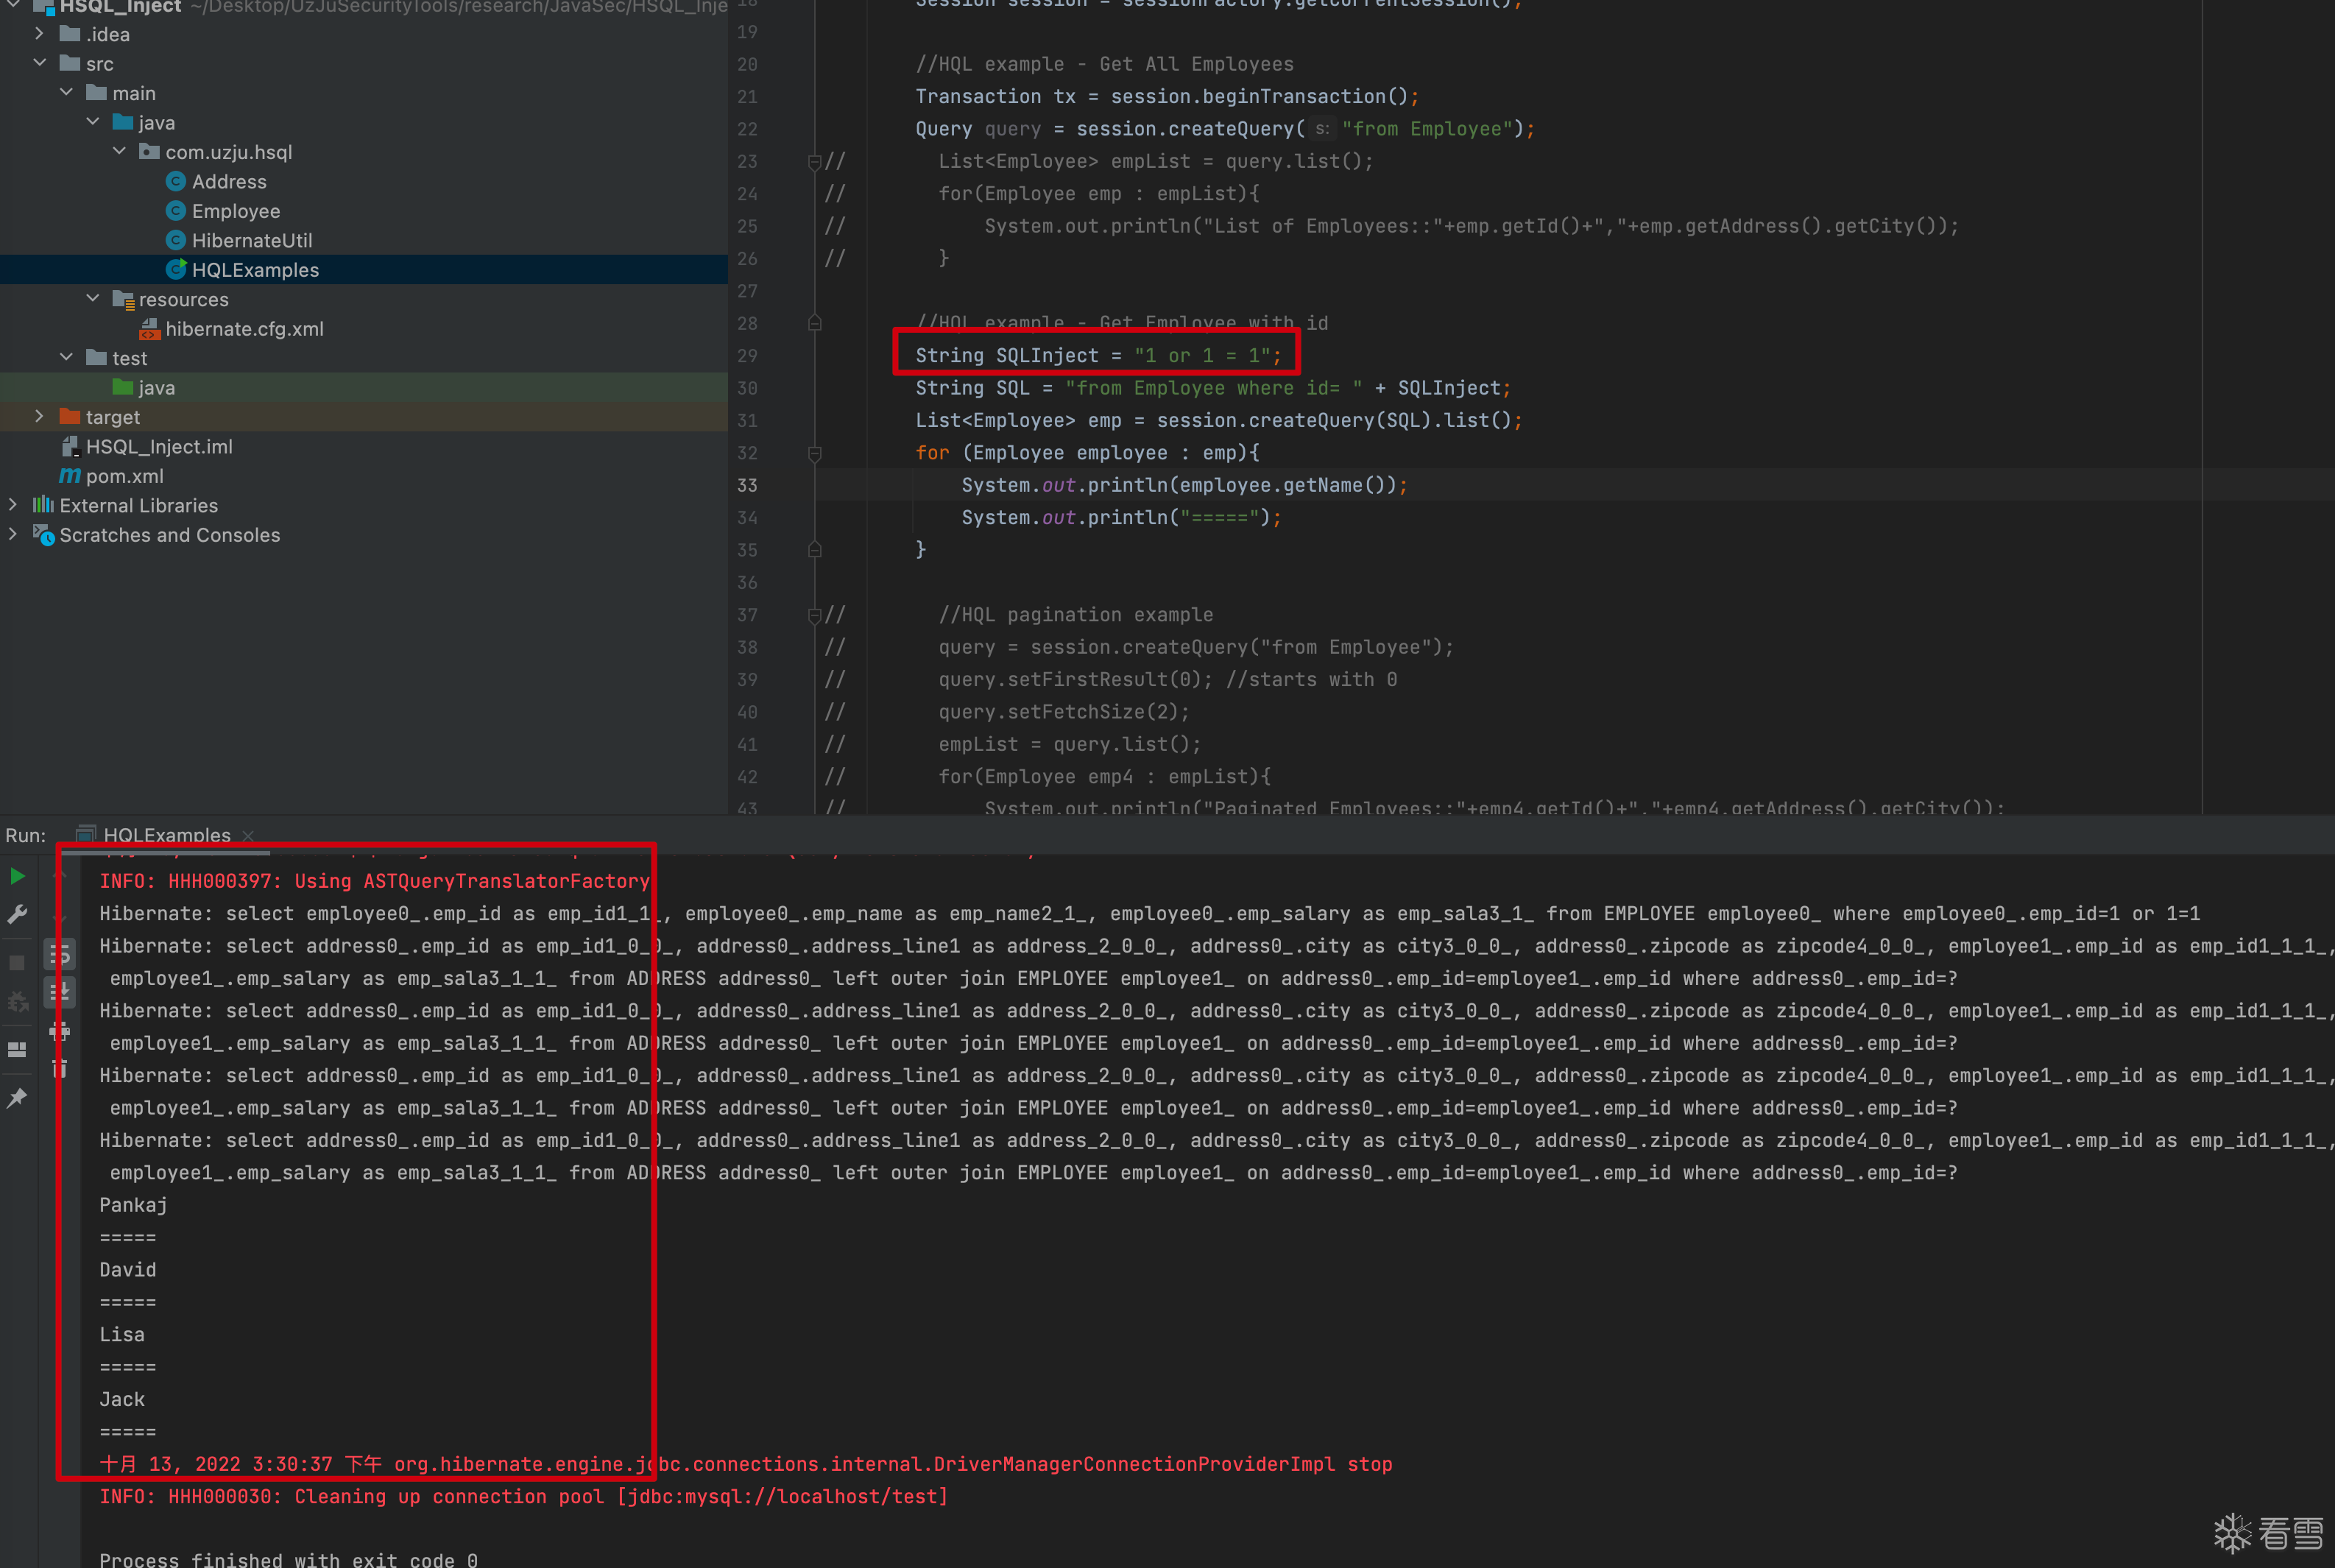
Task: Click the green Rerun button
Action: pos(17,877)
